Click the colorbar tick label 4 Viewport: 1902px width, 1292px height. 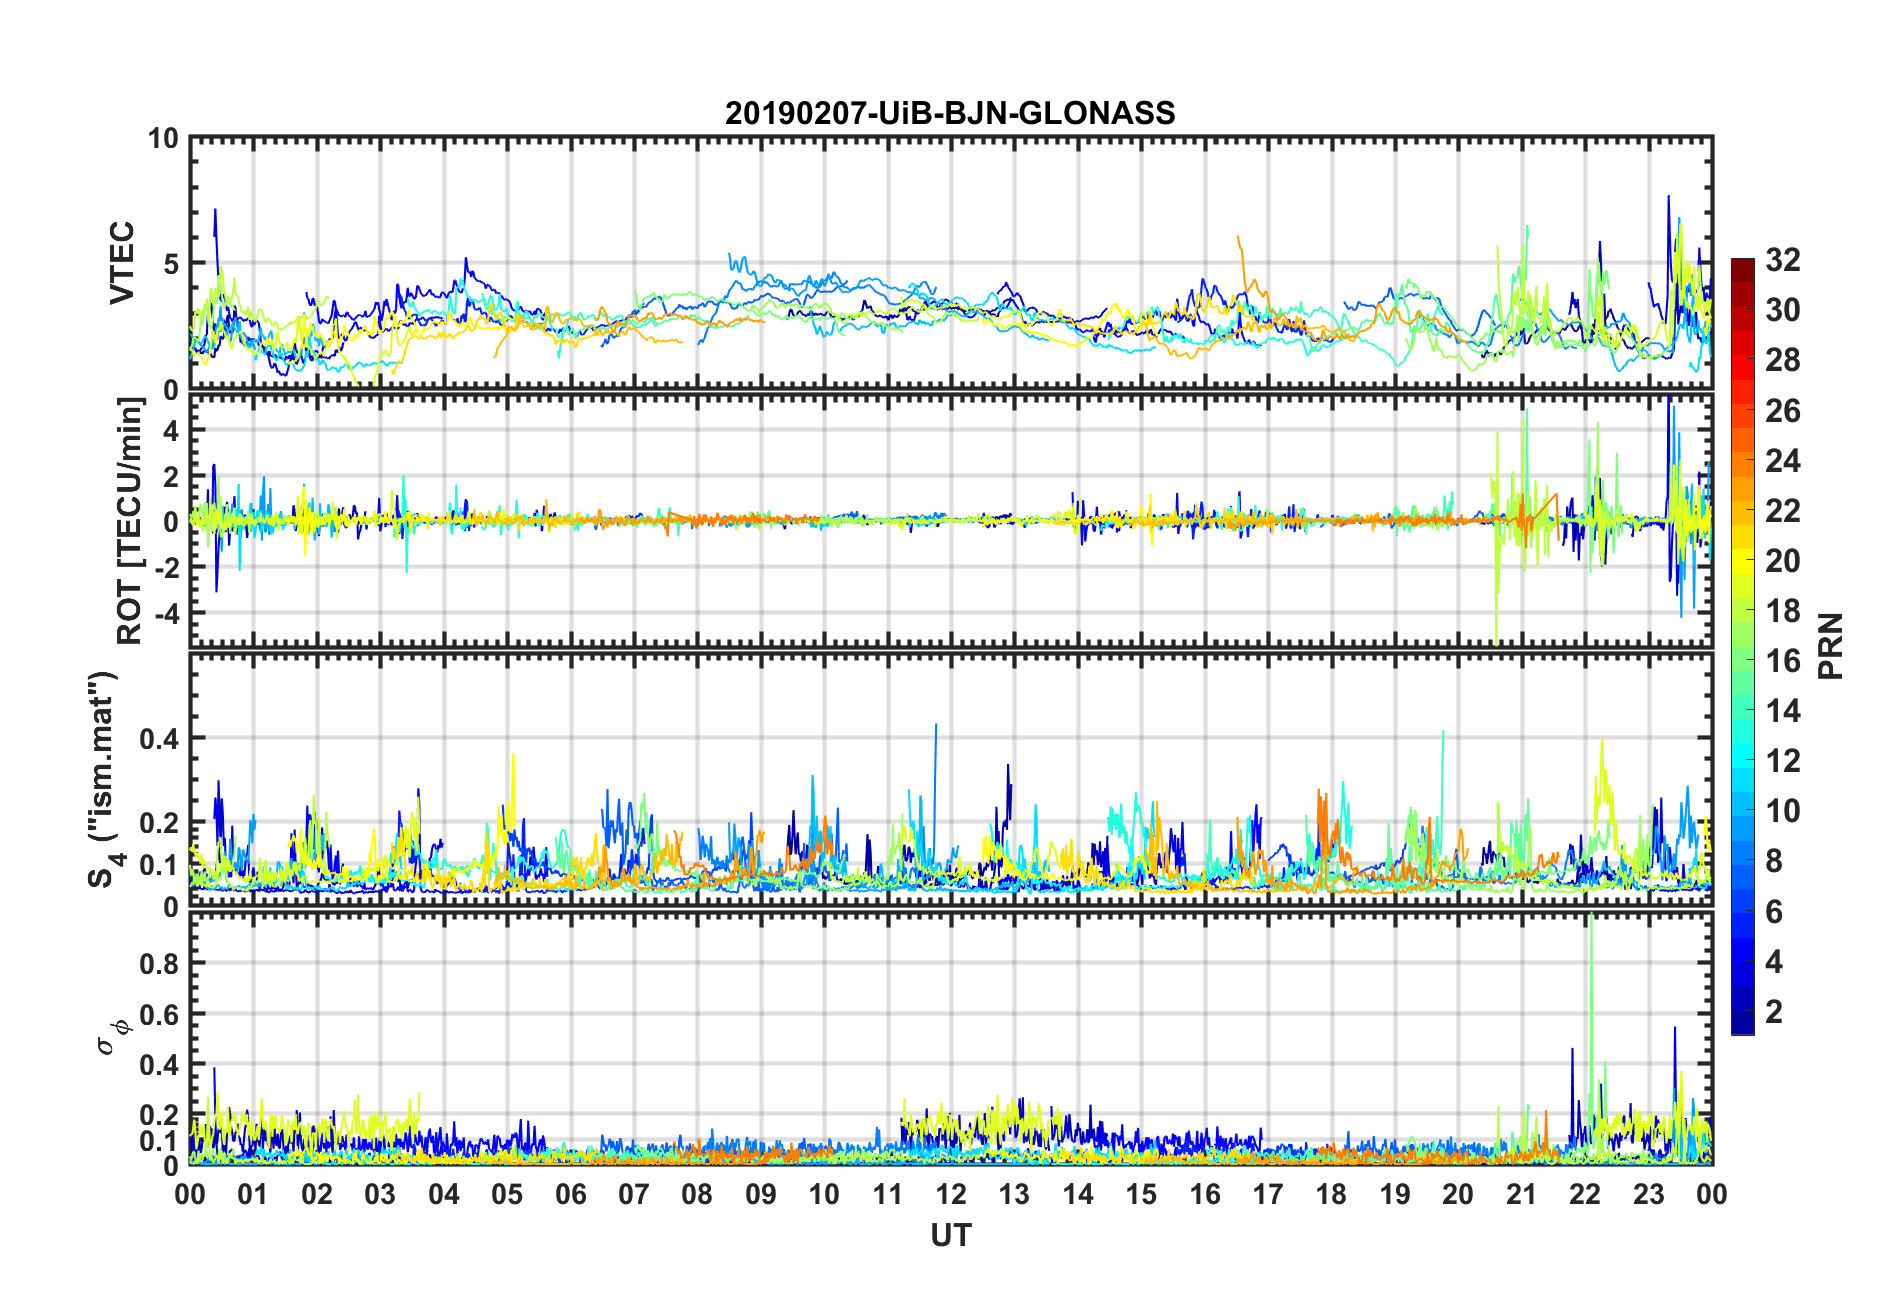[x=1774, y=961]
